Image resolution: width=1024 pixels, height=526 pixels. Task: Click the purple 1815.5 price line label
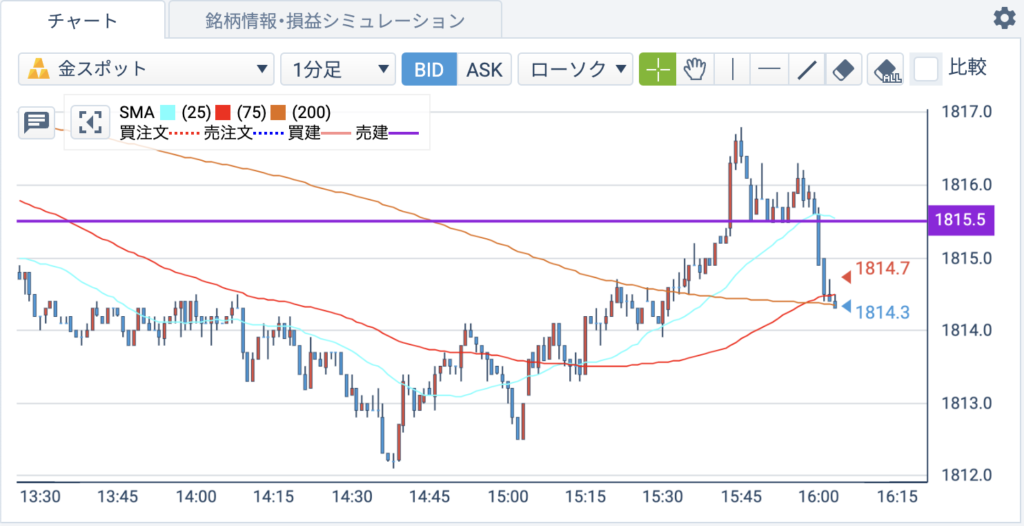coord(960,221)
